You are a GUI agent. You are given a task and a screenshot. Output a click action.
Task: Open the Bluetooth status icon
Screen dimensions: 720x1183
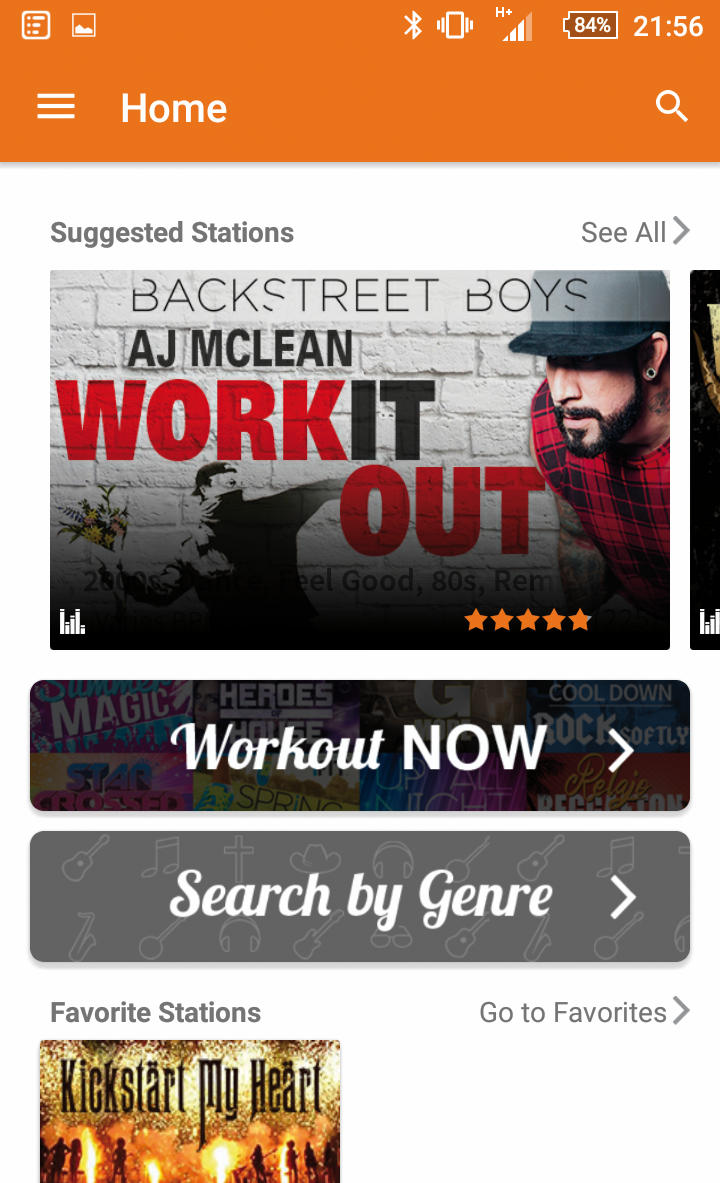(x=412, y=26)
